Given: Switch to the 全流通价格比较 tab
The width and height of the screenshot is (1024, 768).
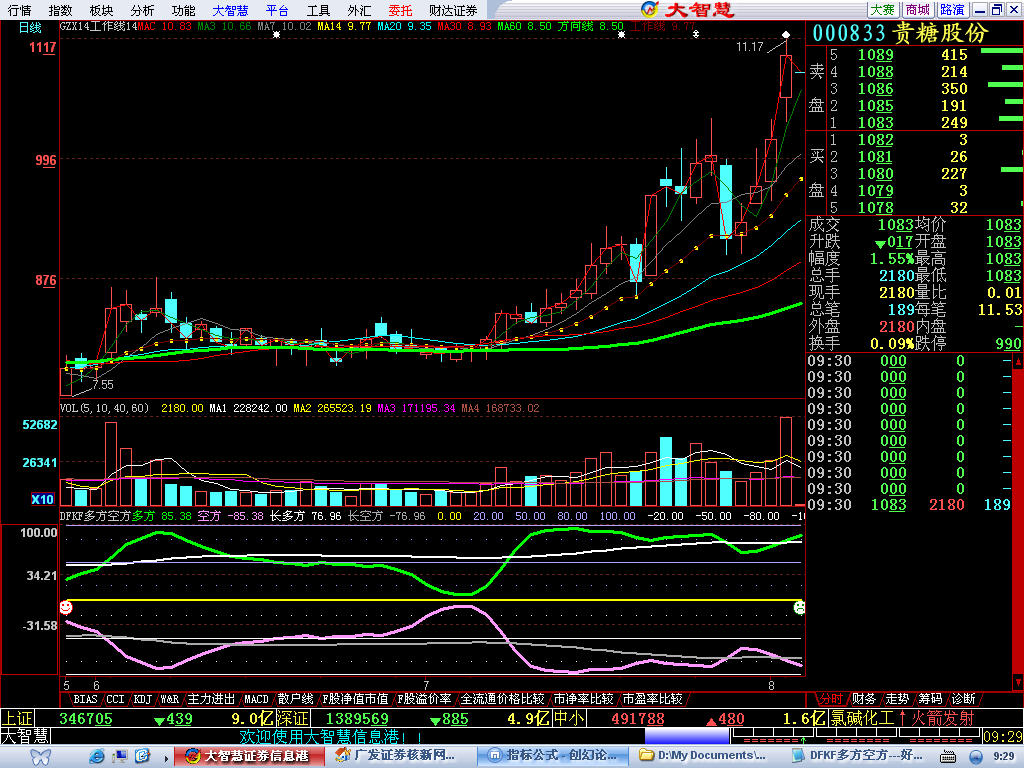Looking at the screenshot, I should pyautogui.click(x=502, y=699).
